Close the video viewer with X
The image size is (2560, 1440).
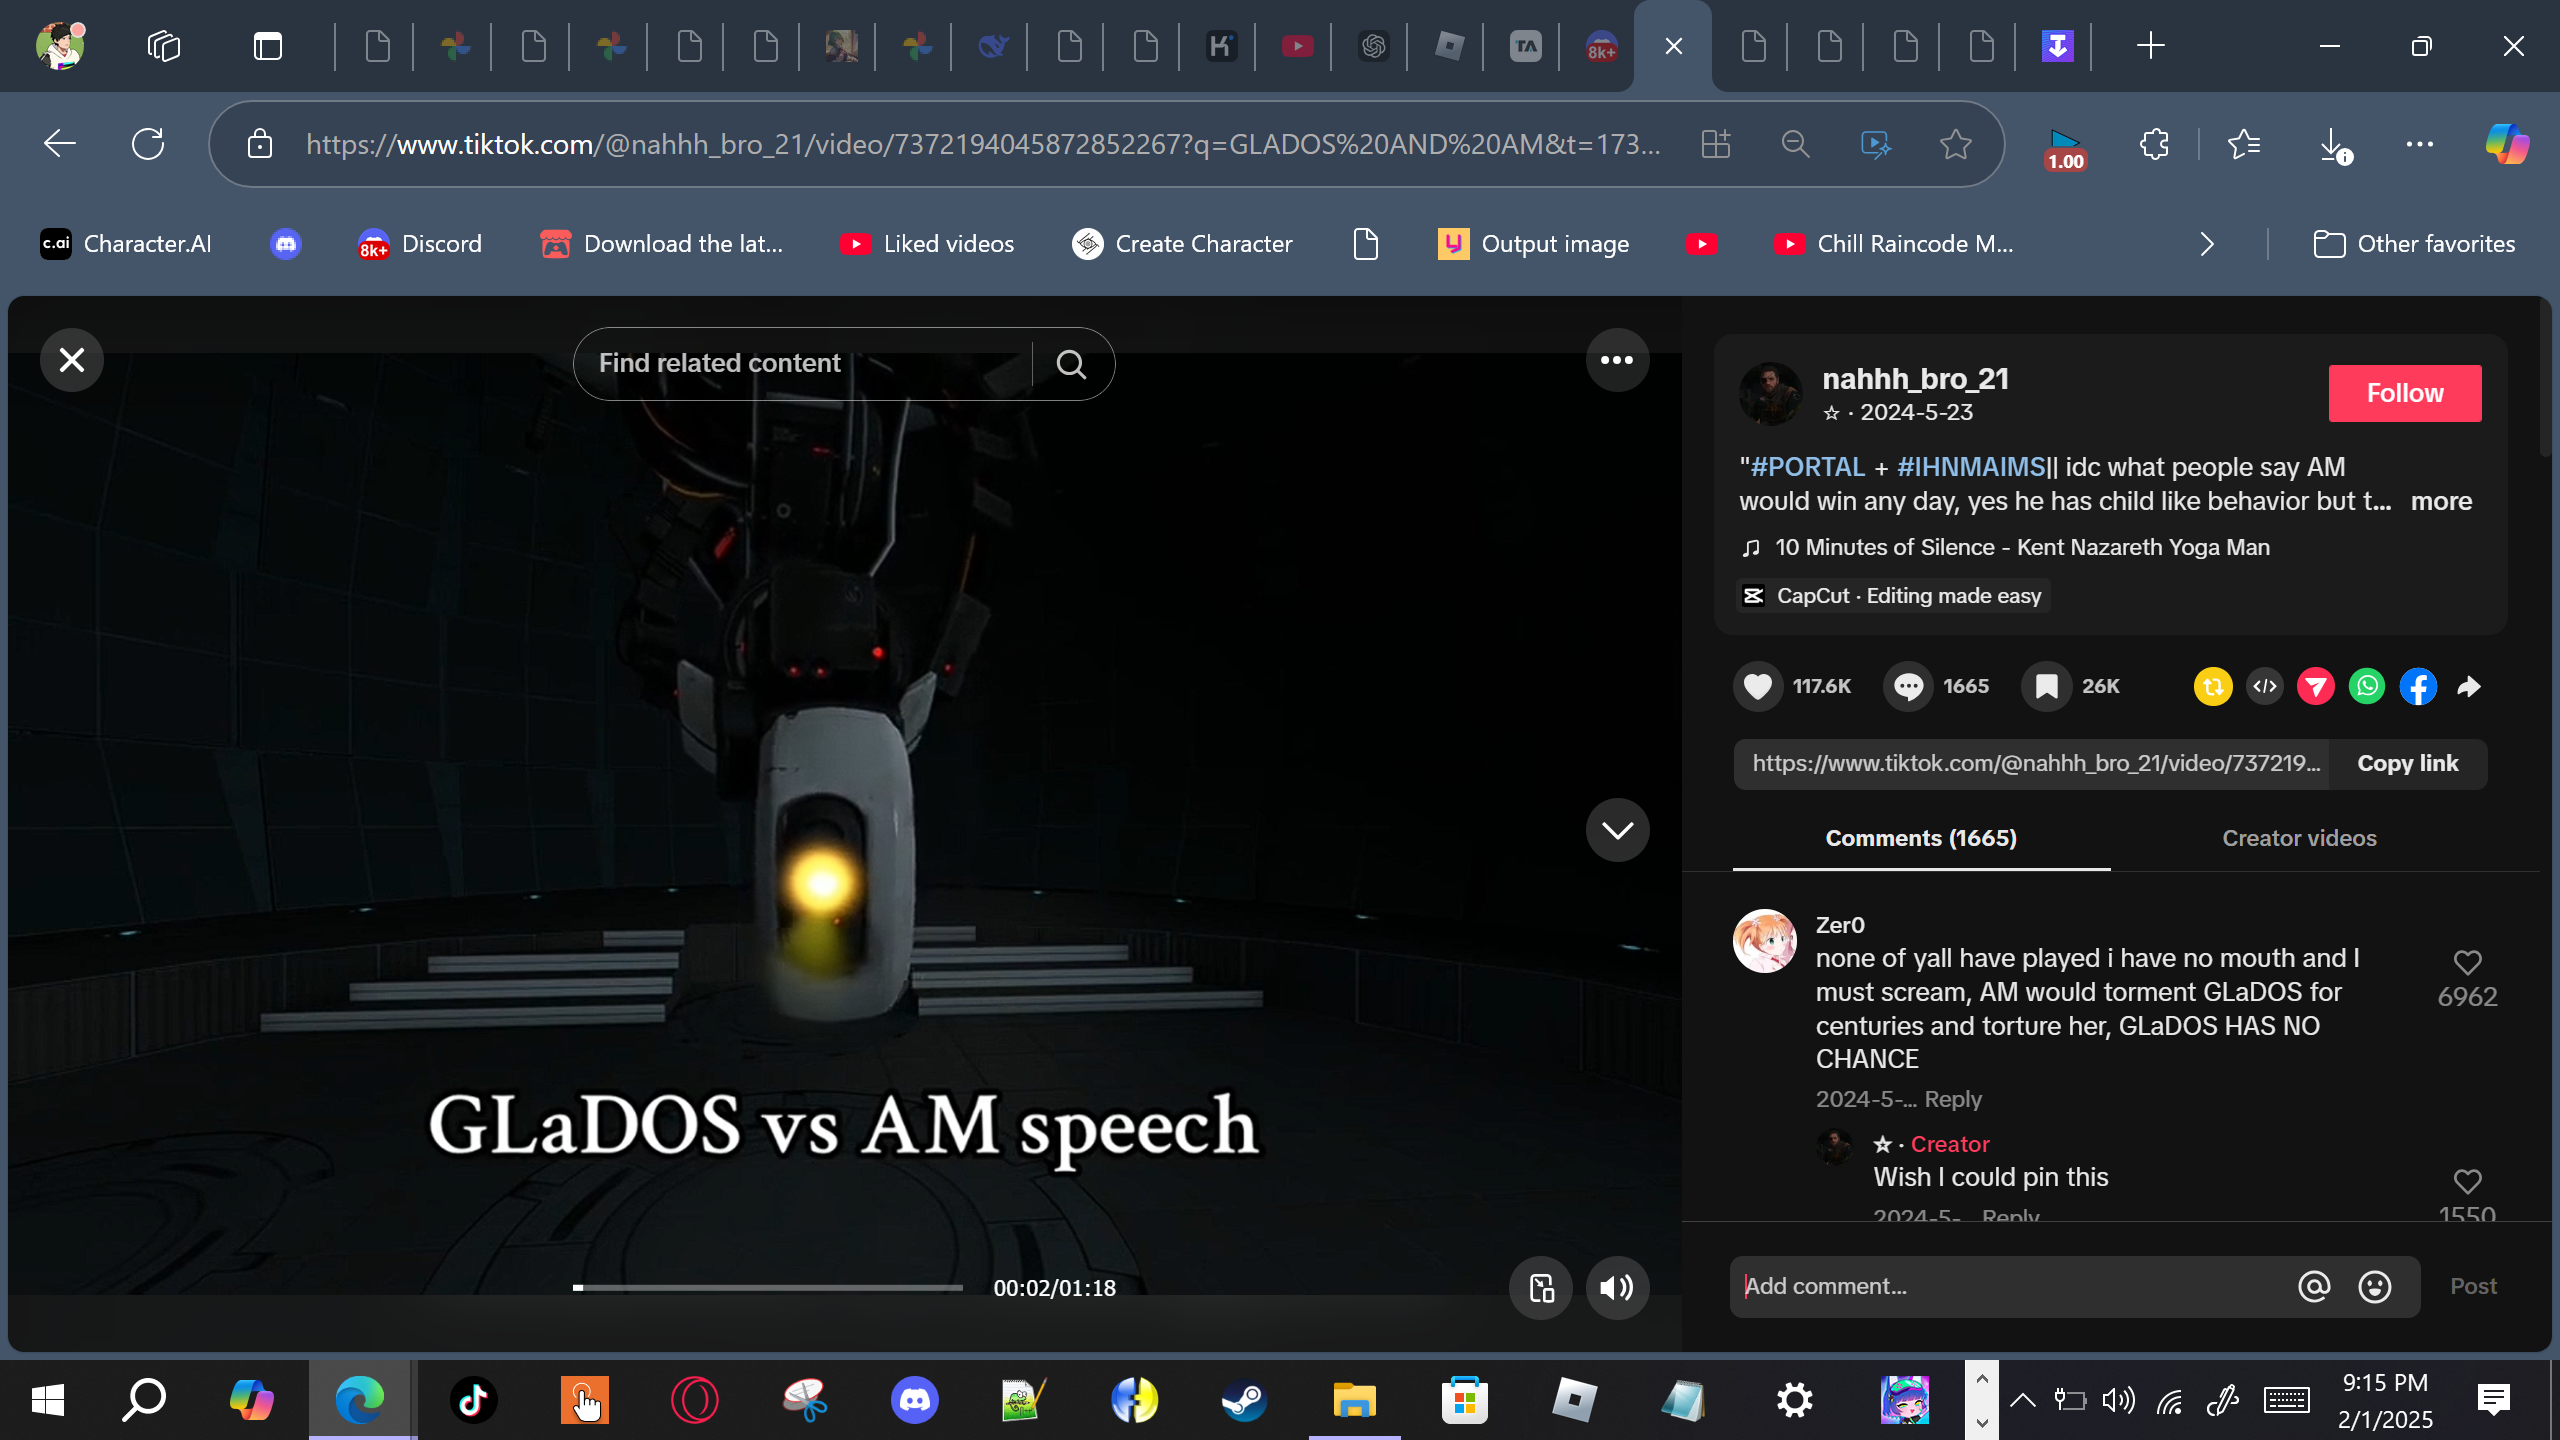click(x=72, y=360)
